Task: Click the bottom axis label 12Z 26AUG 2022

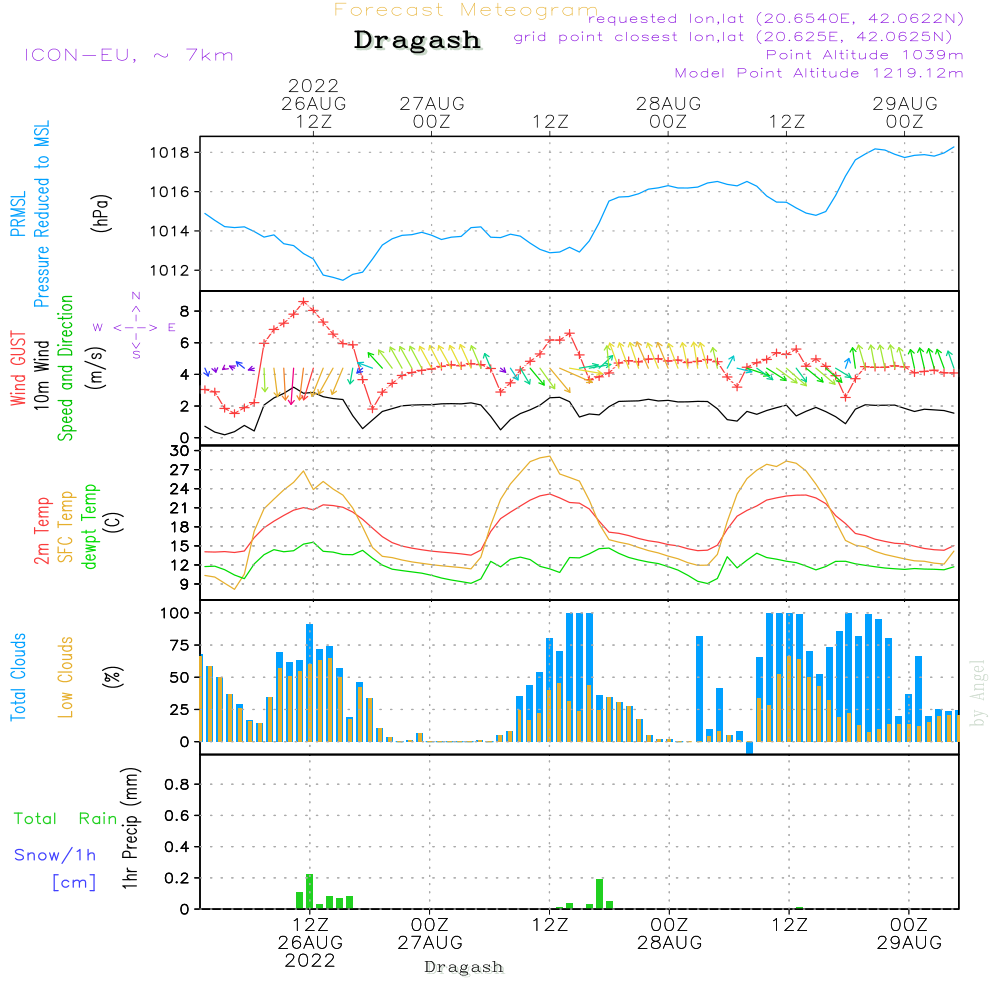Action: point(310,943)
